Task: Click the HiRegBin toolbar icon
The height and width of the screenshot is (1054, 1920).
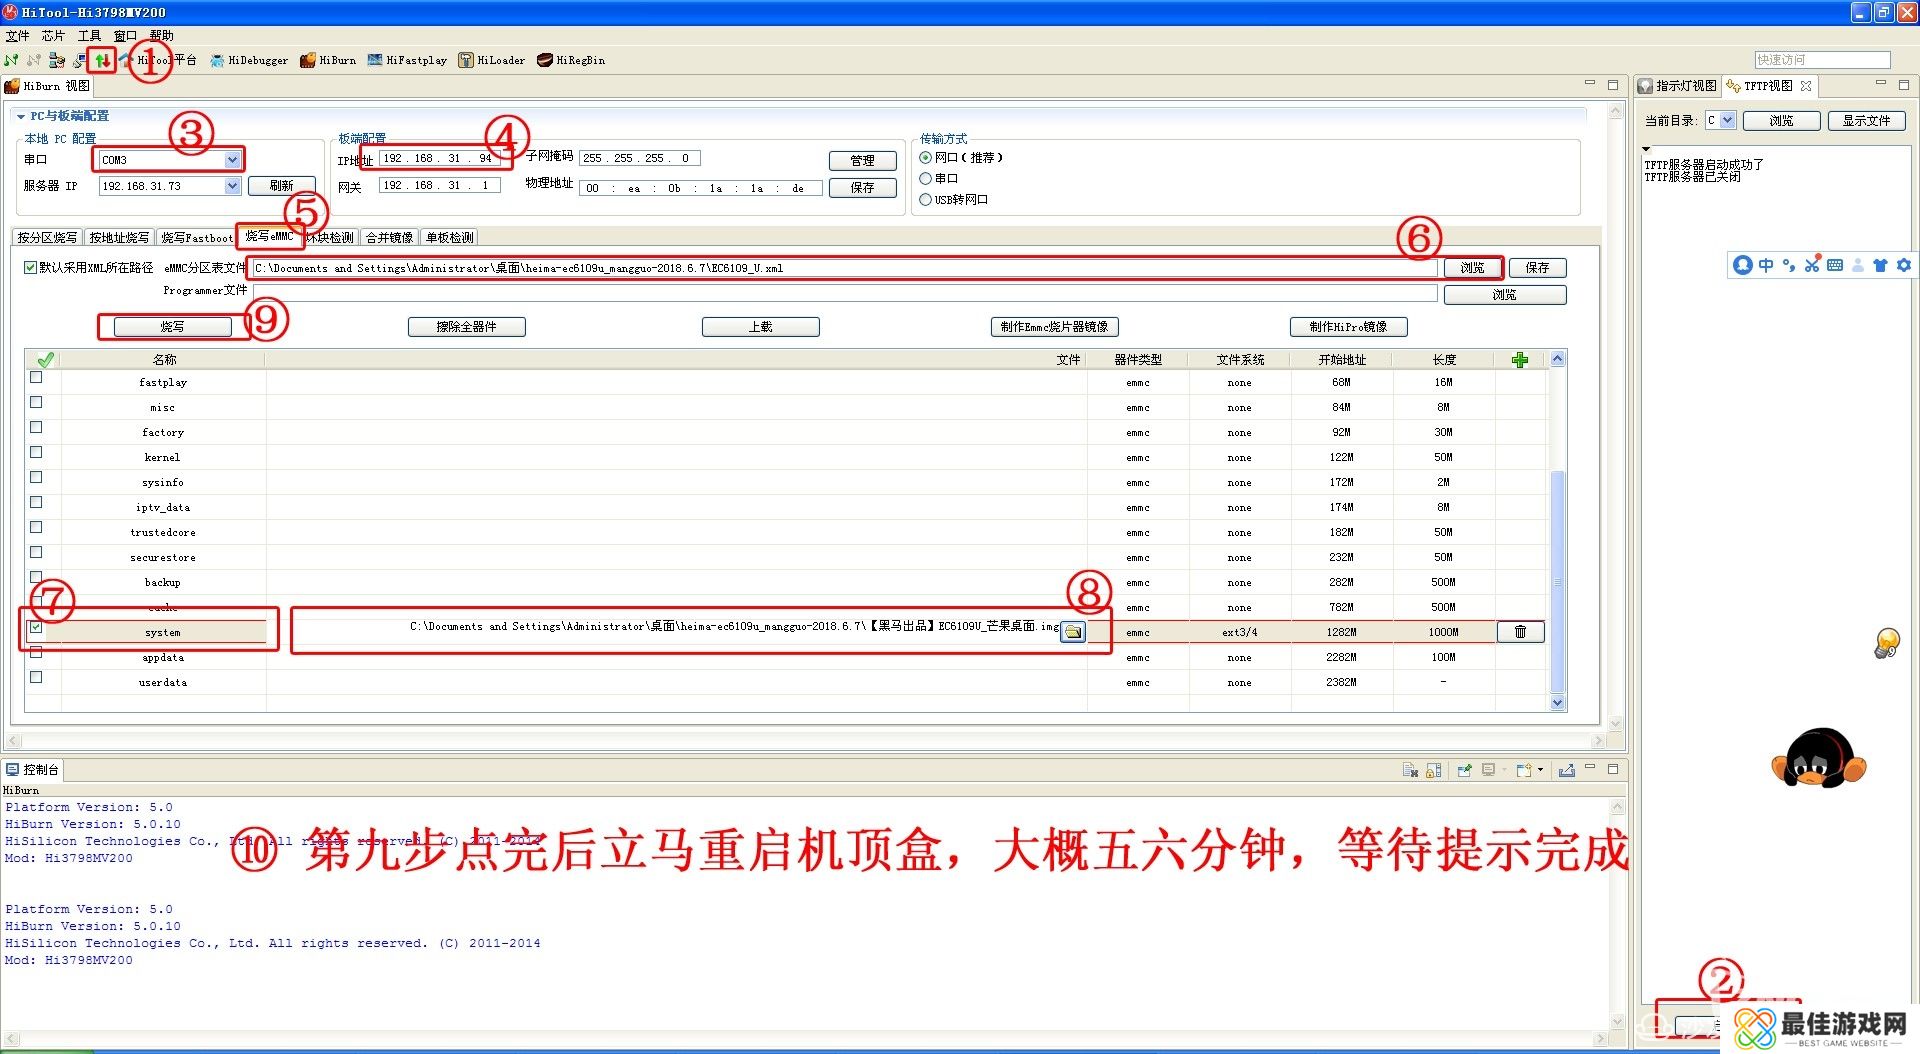Action: (571, 60)
